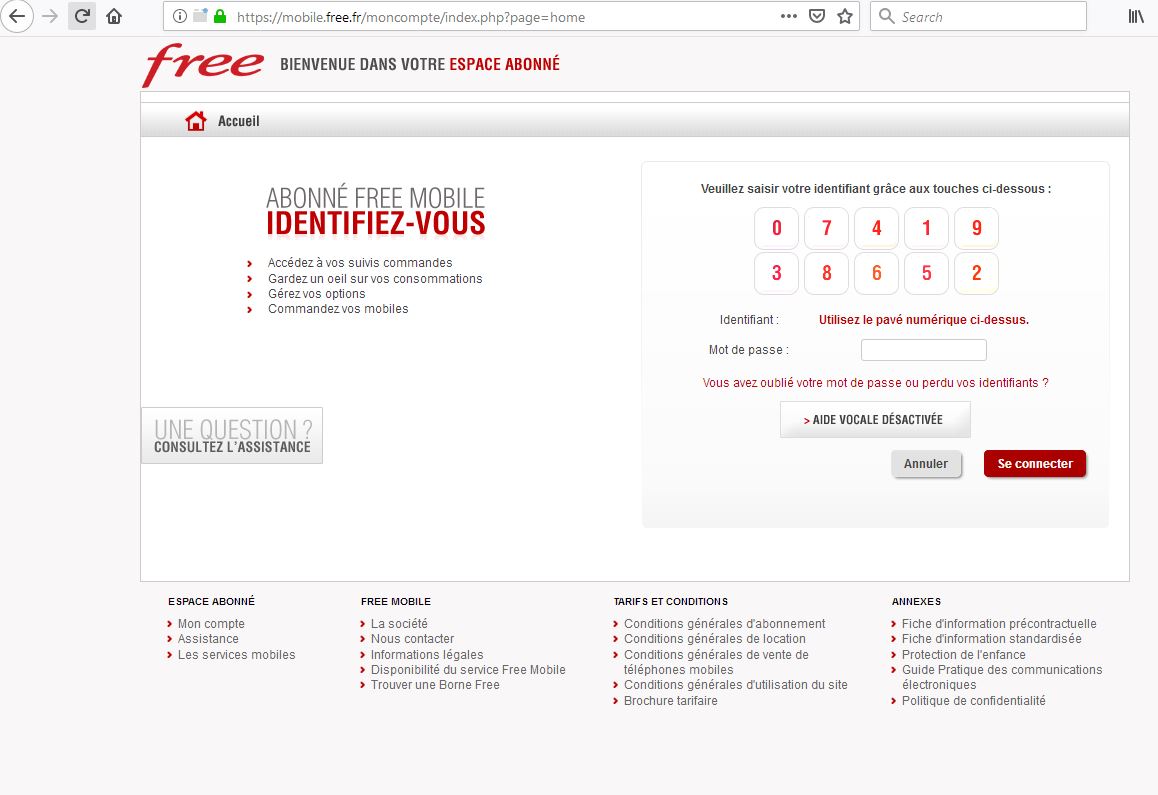Select keypad digit 9
Viewport: 1158px width, 795px height.
click(x=976, y=228)
